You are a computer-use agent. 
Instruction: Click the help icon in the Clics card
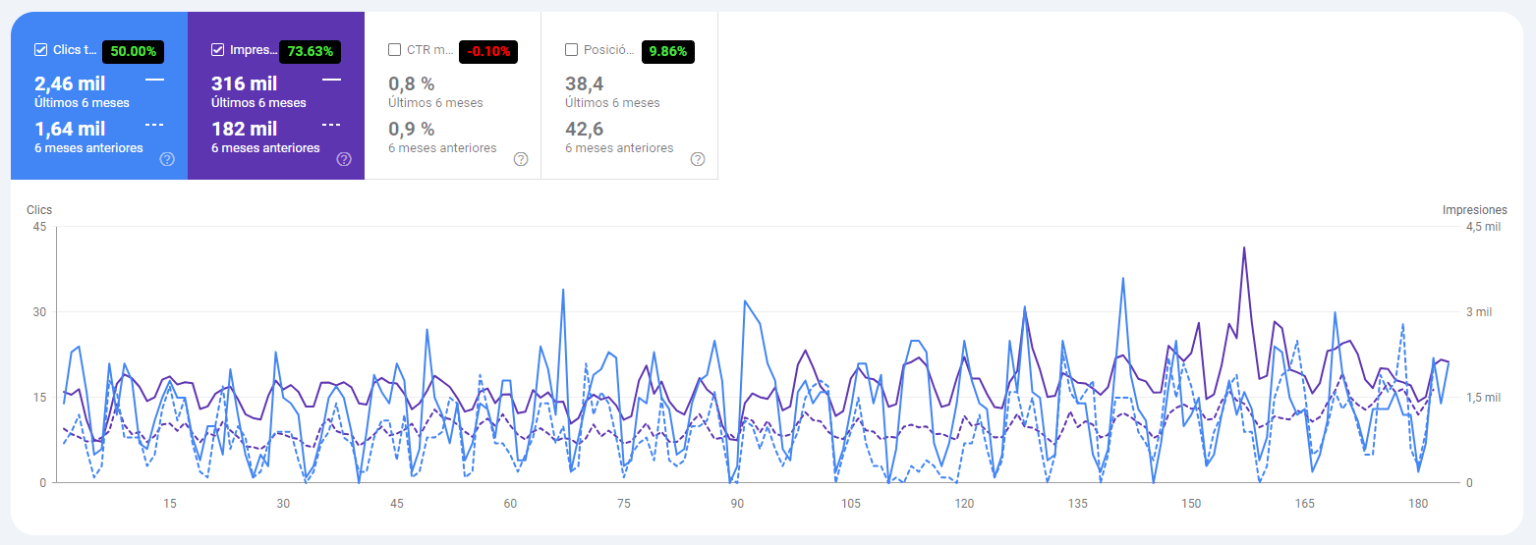[167, 159]
